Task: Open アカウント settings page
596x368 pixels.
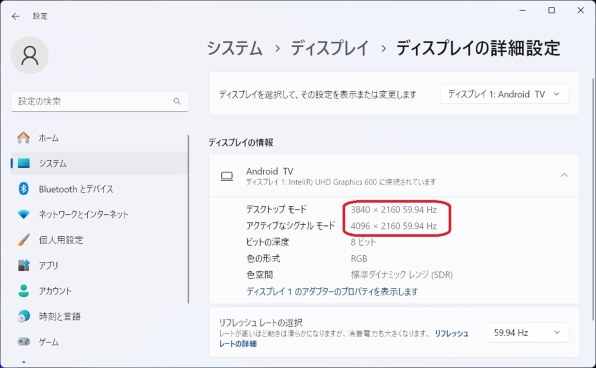Action: [100, 290]
